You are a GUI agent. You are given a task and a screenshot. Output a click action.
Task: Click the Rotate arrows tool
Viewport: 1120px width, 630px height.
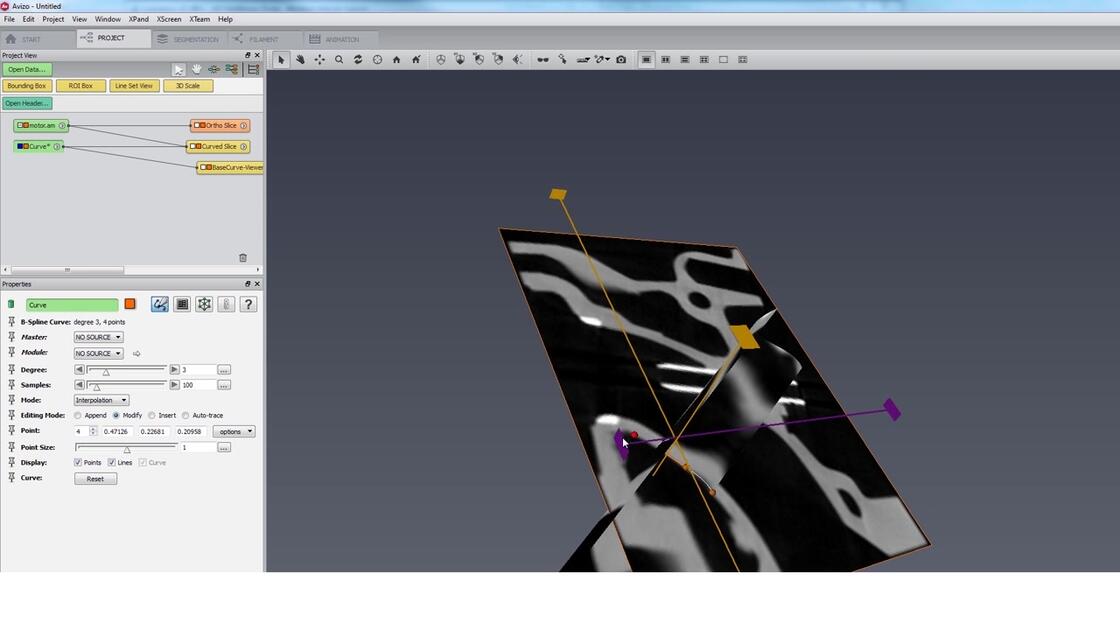tap(358, 60)
